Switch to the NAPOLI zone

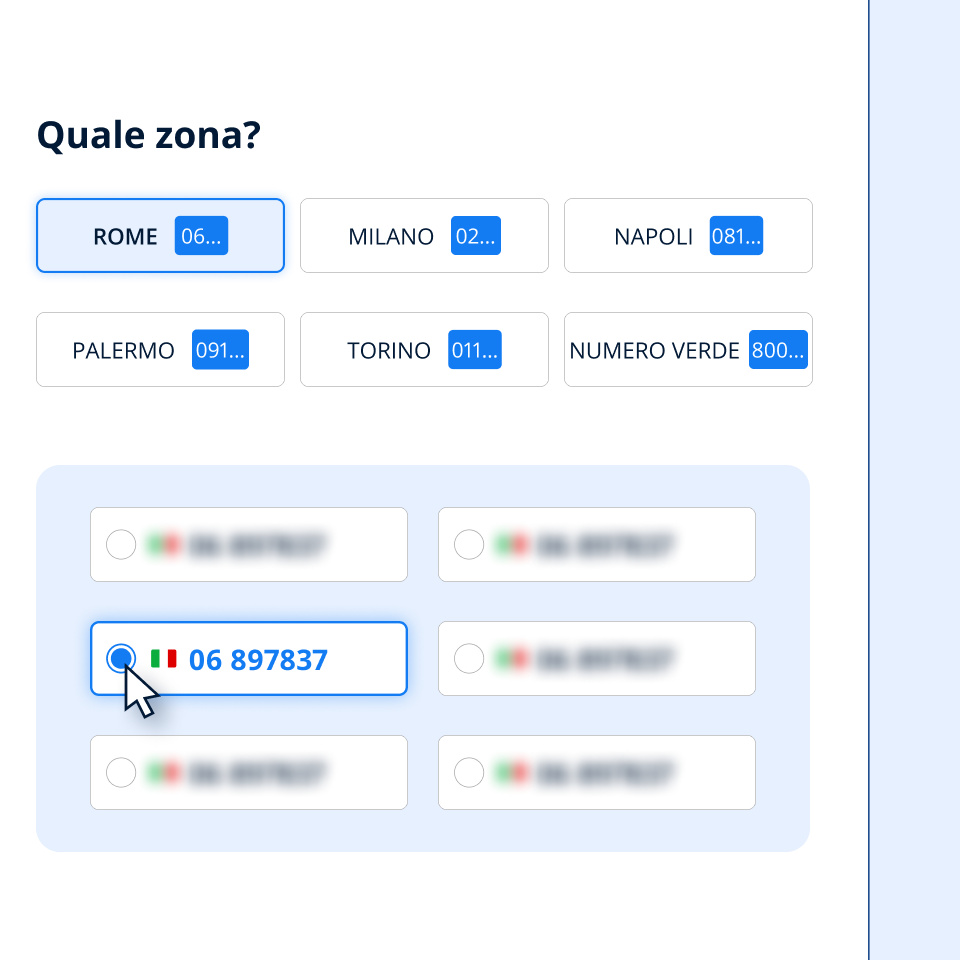pyautogui.click(x=688, y=236)
